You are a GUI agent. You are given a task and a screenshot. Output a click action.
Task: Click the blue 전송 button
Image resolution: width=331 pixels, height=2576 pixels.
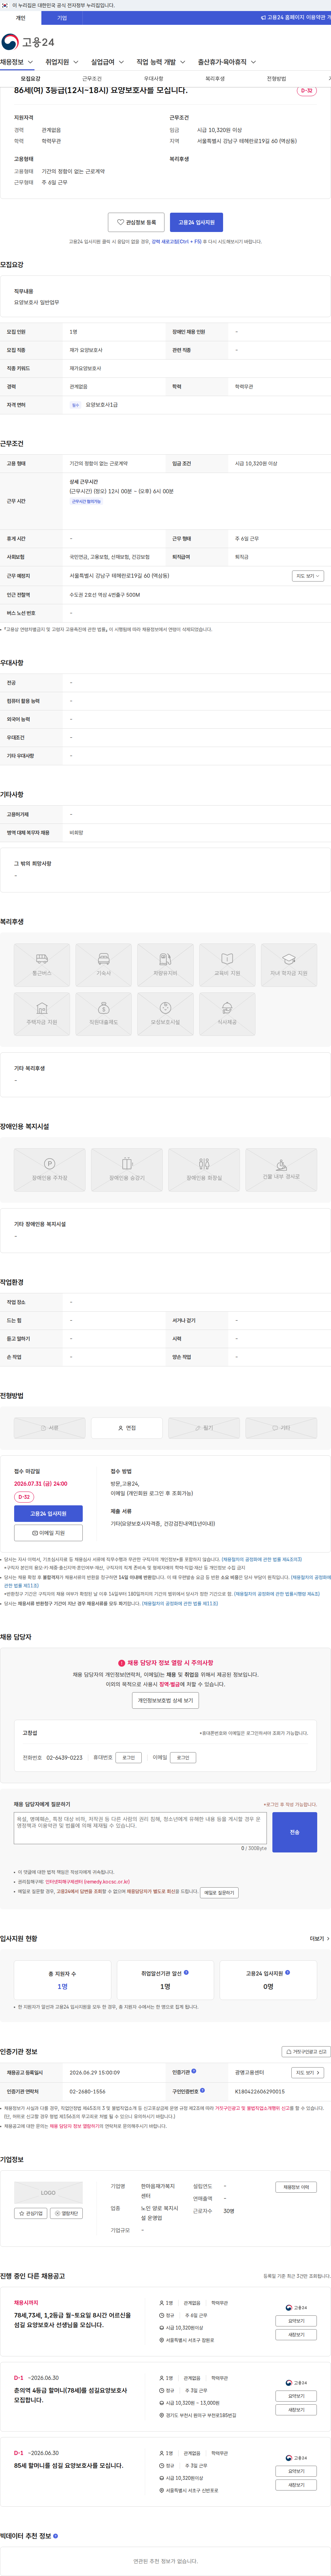tap(294, 1832)
